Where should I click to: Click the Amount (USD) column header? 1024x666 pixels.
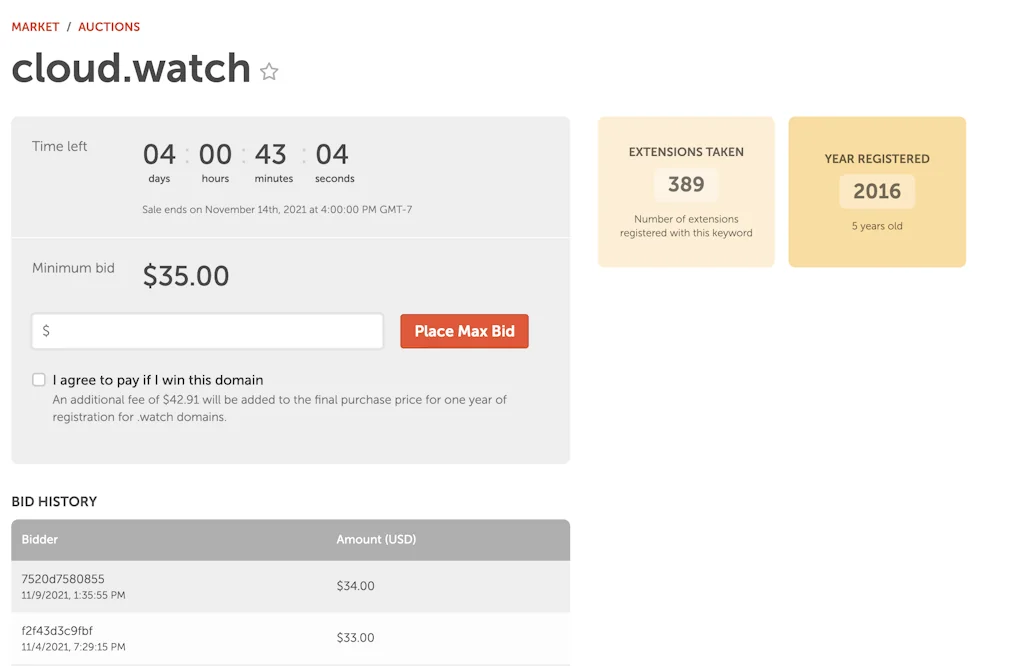pyautogui.click(x=376, y=539)
